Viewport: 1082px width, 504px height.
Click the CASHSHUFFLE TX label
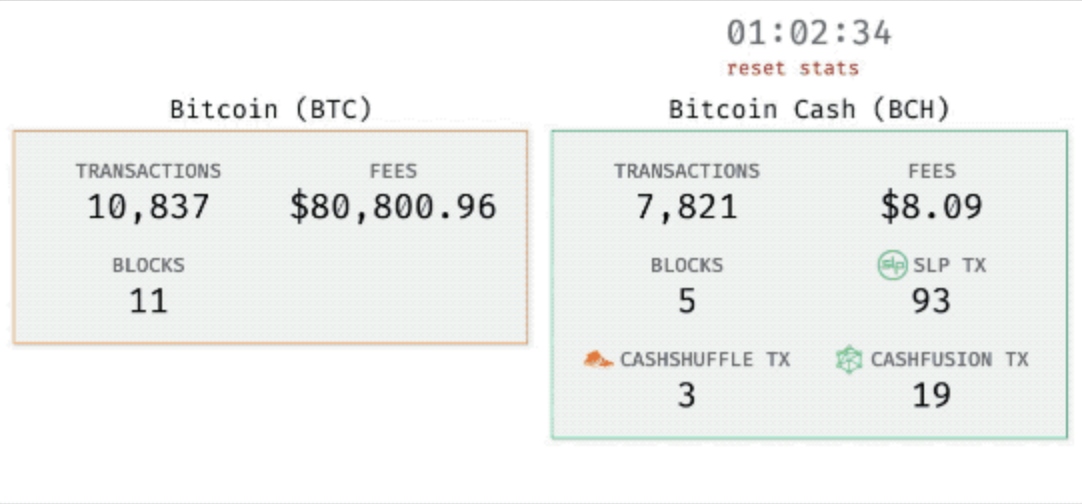click(x=705, y=360)
